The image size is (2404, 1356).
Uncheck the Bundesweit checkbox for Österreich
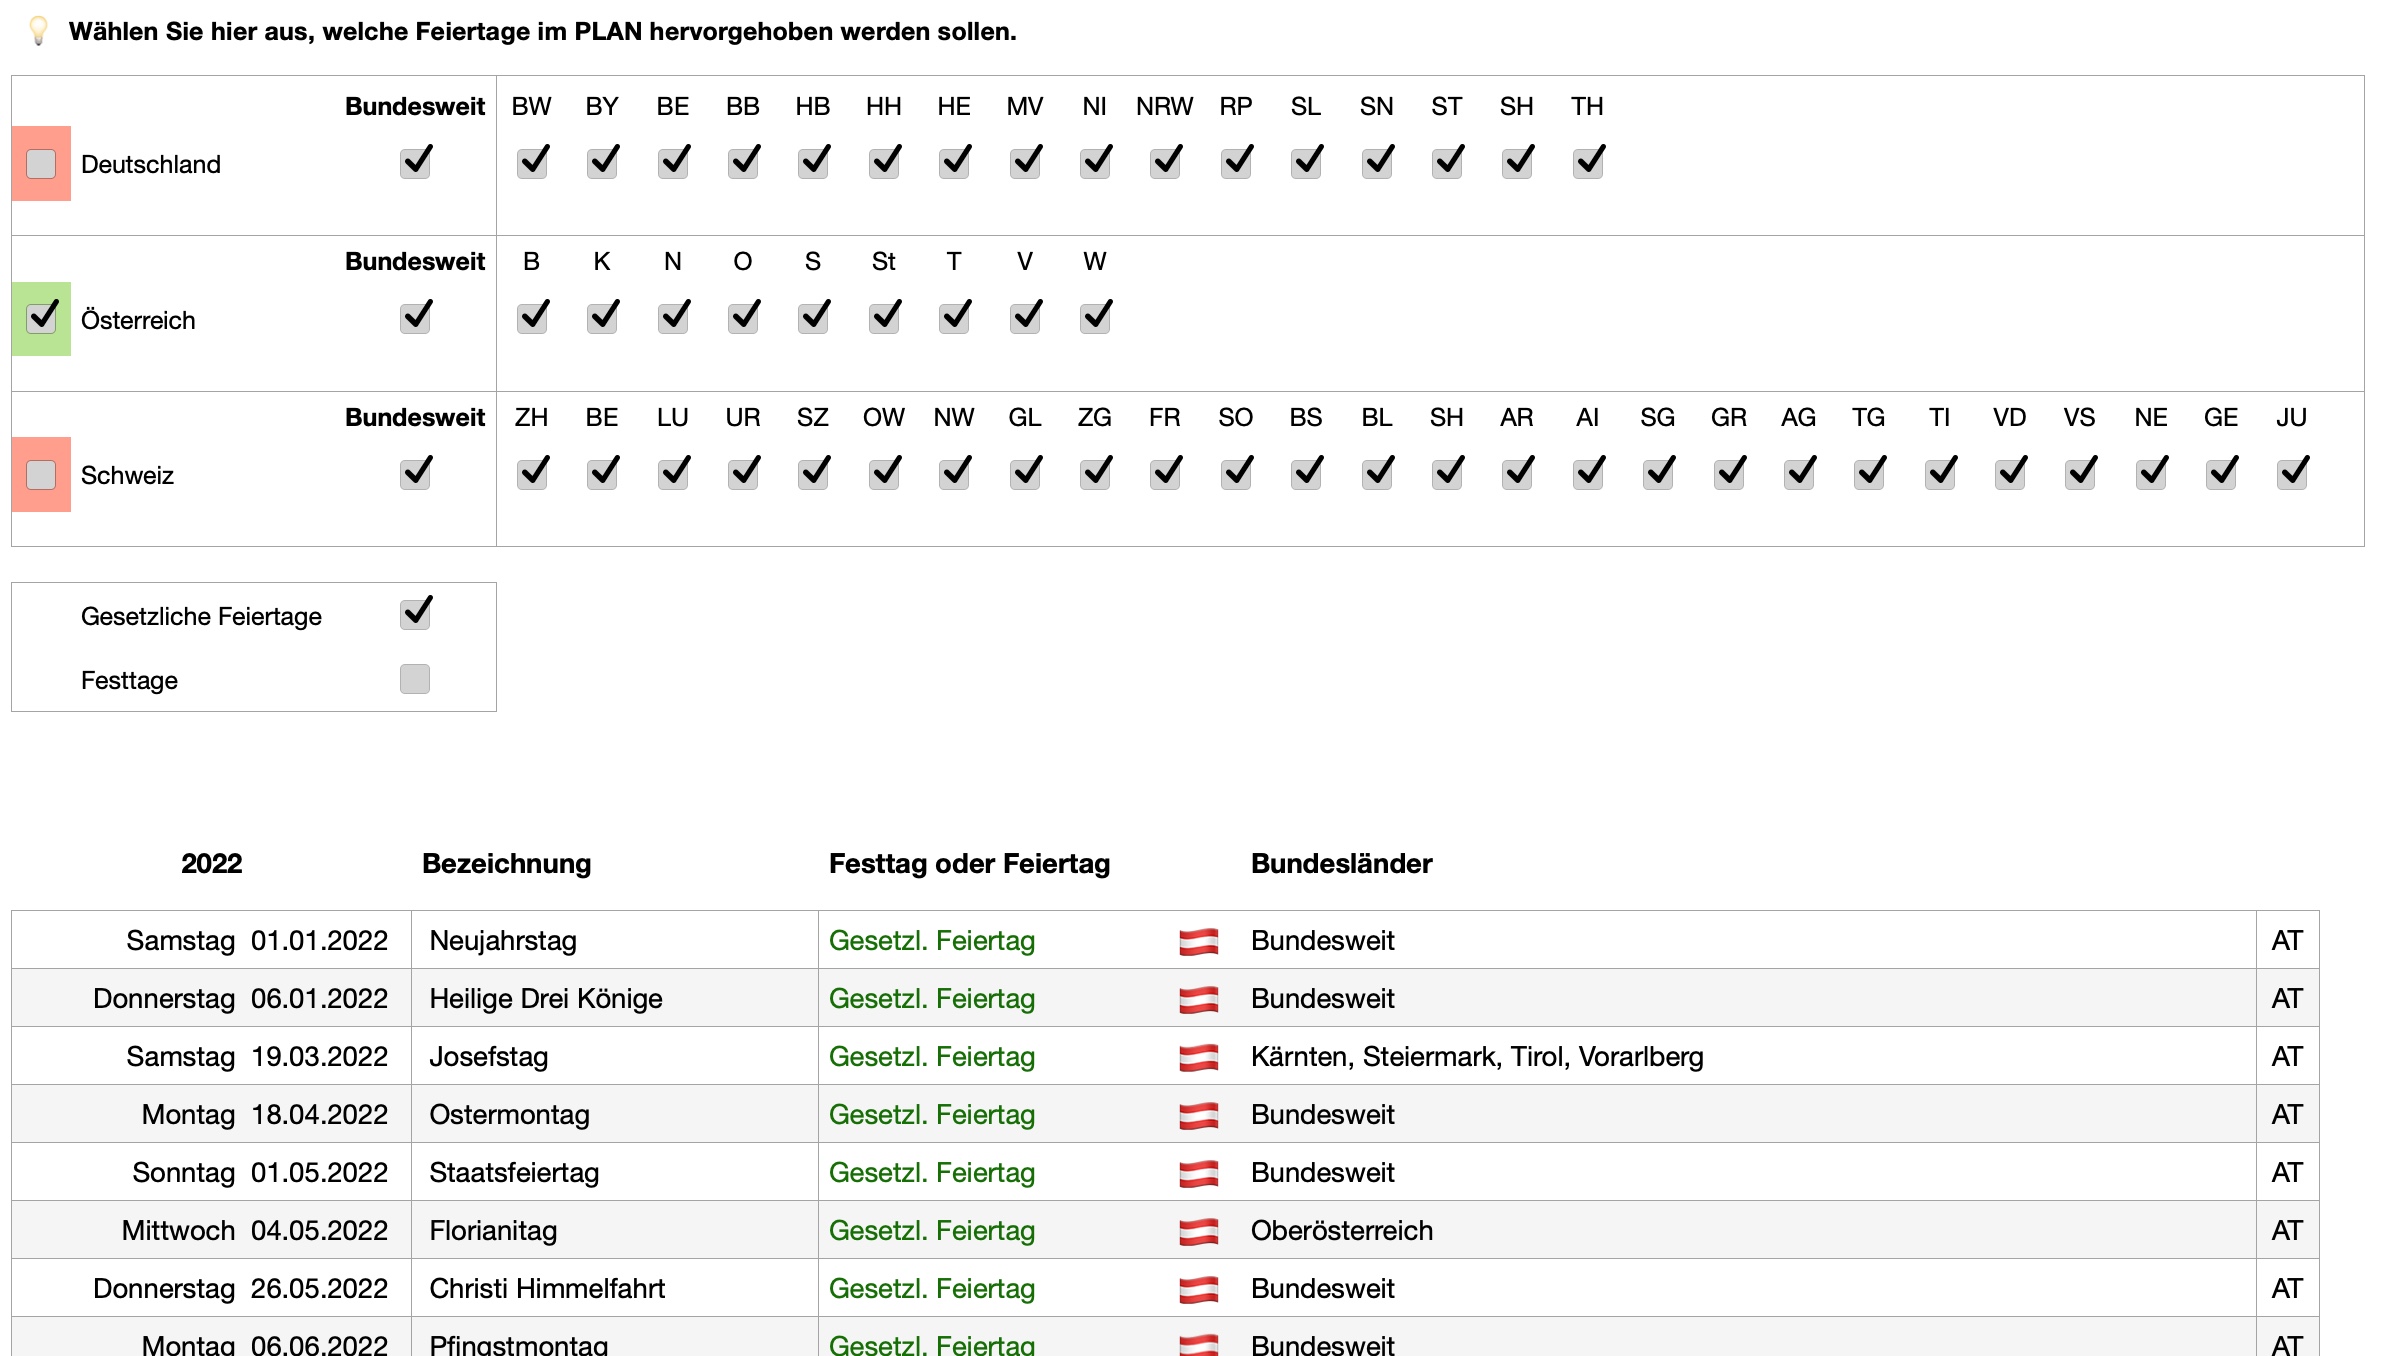[415, 318]
